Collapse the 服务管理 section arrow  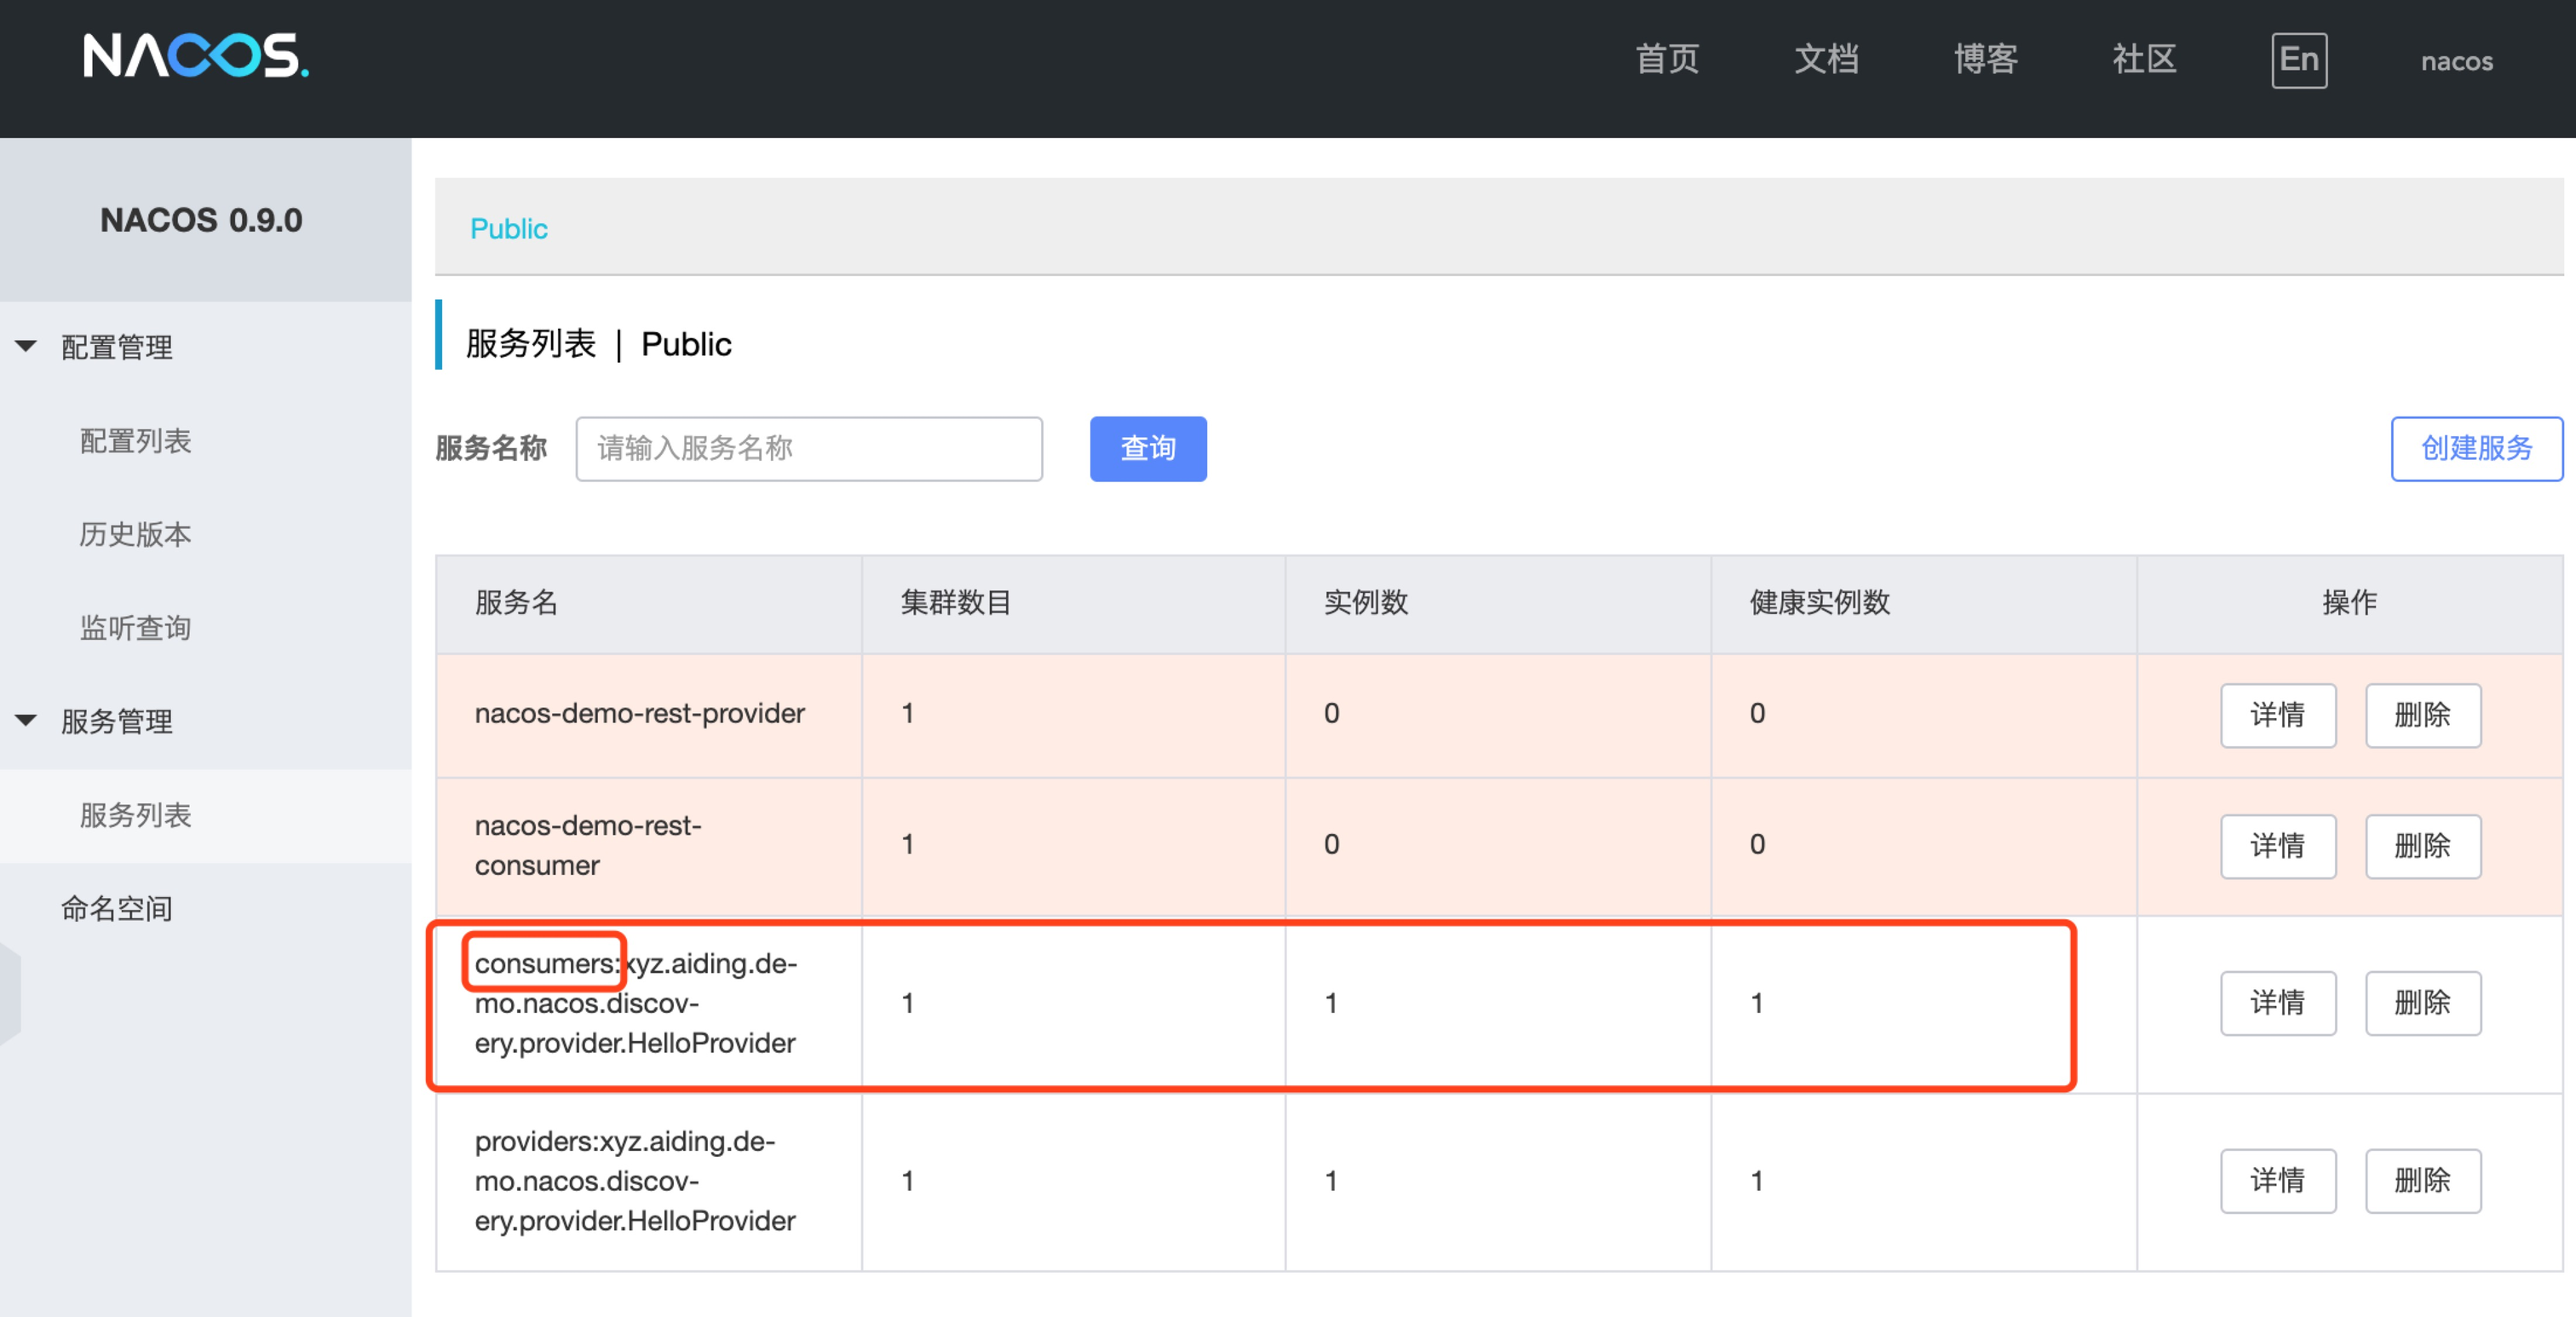coord(26,720)
